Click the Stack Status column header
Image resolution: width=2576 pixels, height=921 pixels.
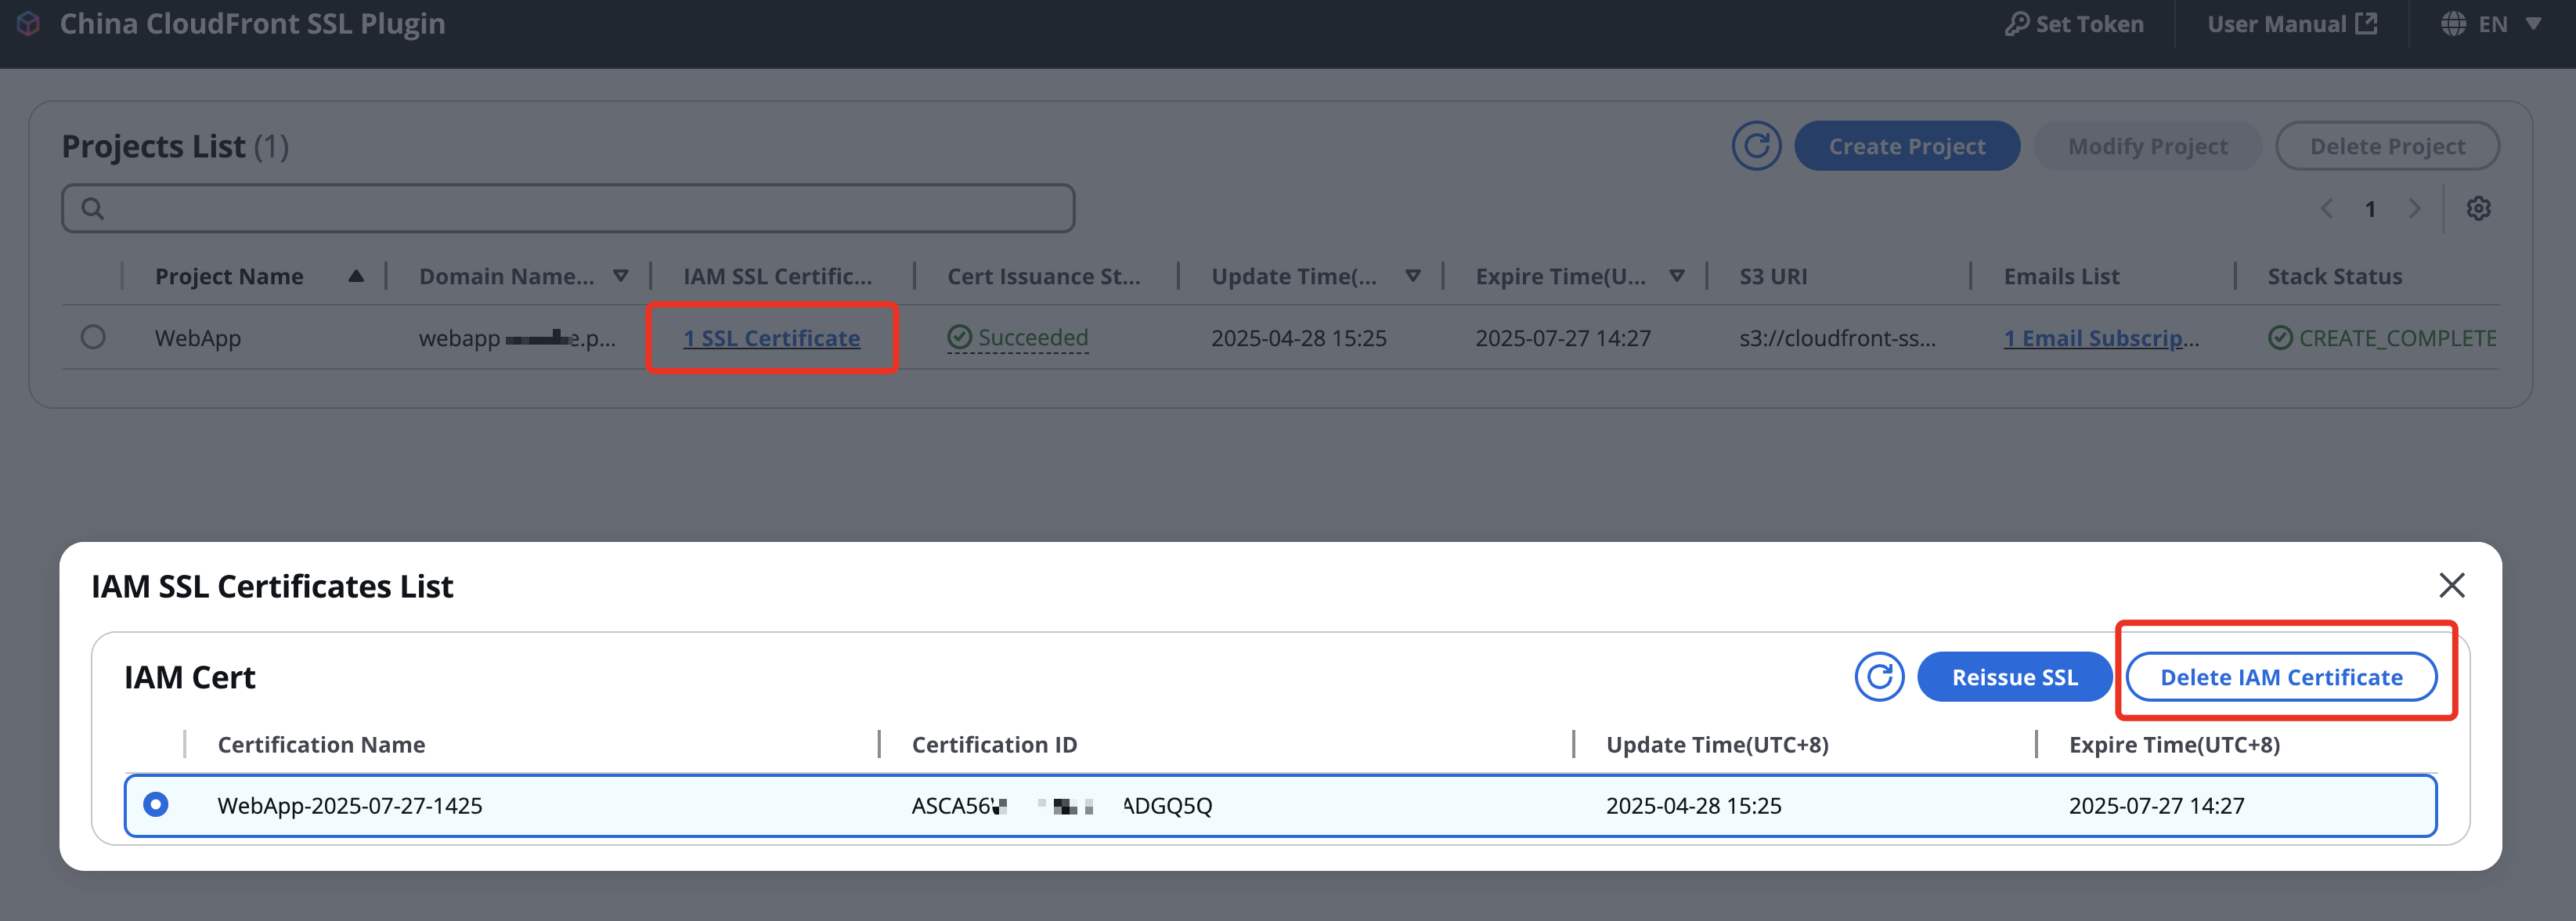click(x=2334, y=276)
